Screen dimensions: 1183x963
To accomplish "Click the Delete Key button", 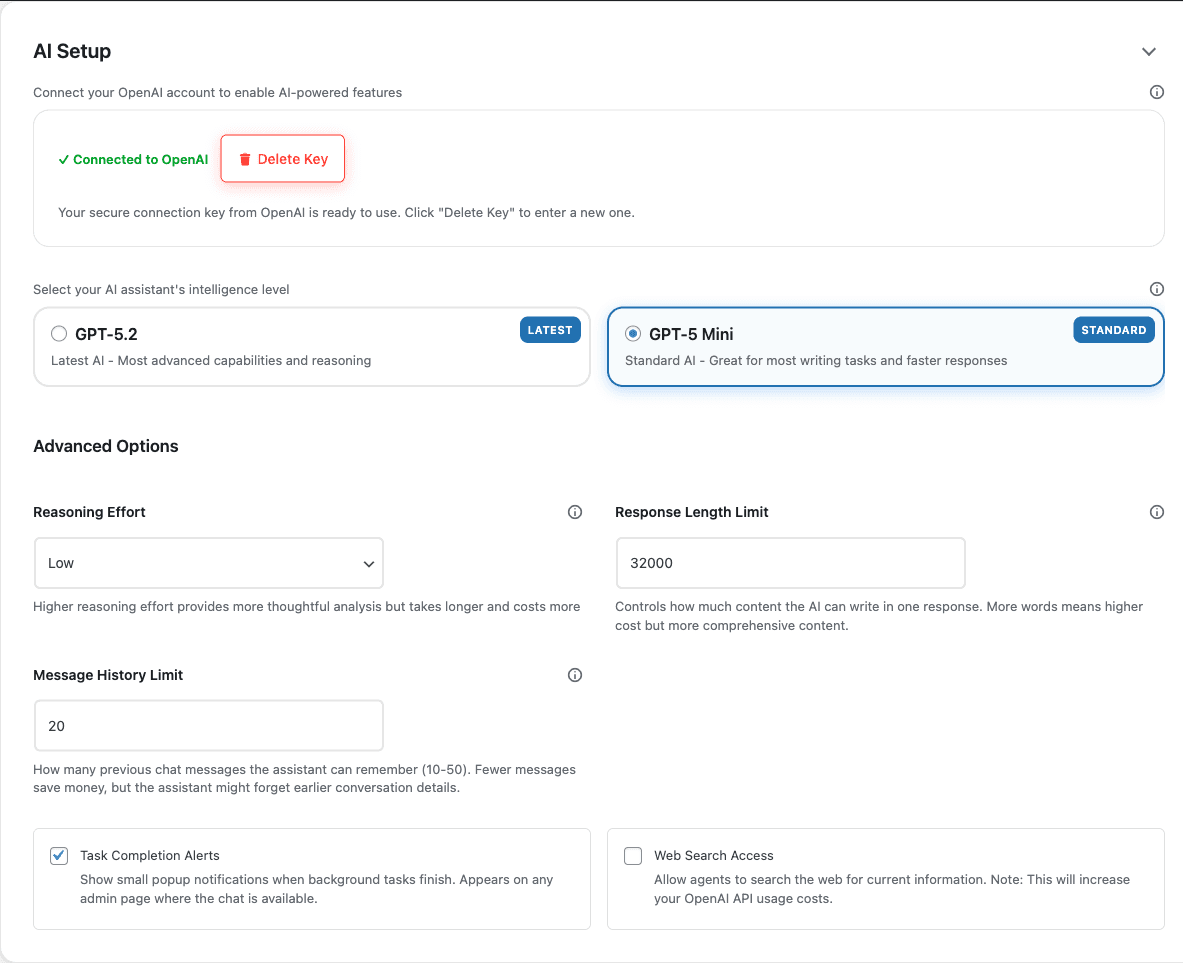I will click(283, 158).
